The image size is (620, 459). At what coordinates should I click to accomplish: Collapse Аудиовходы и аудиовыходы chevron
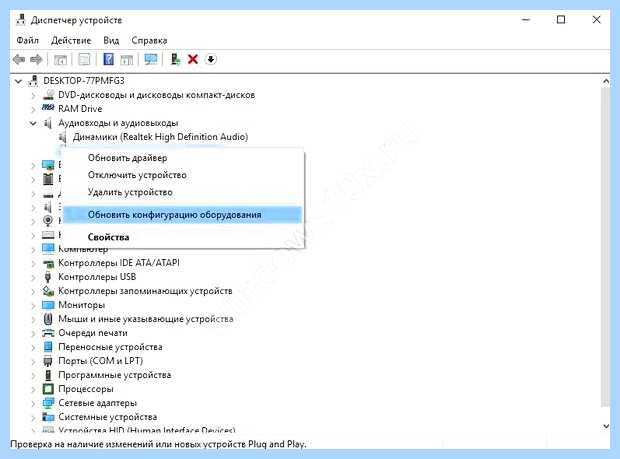(33, 124)
